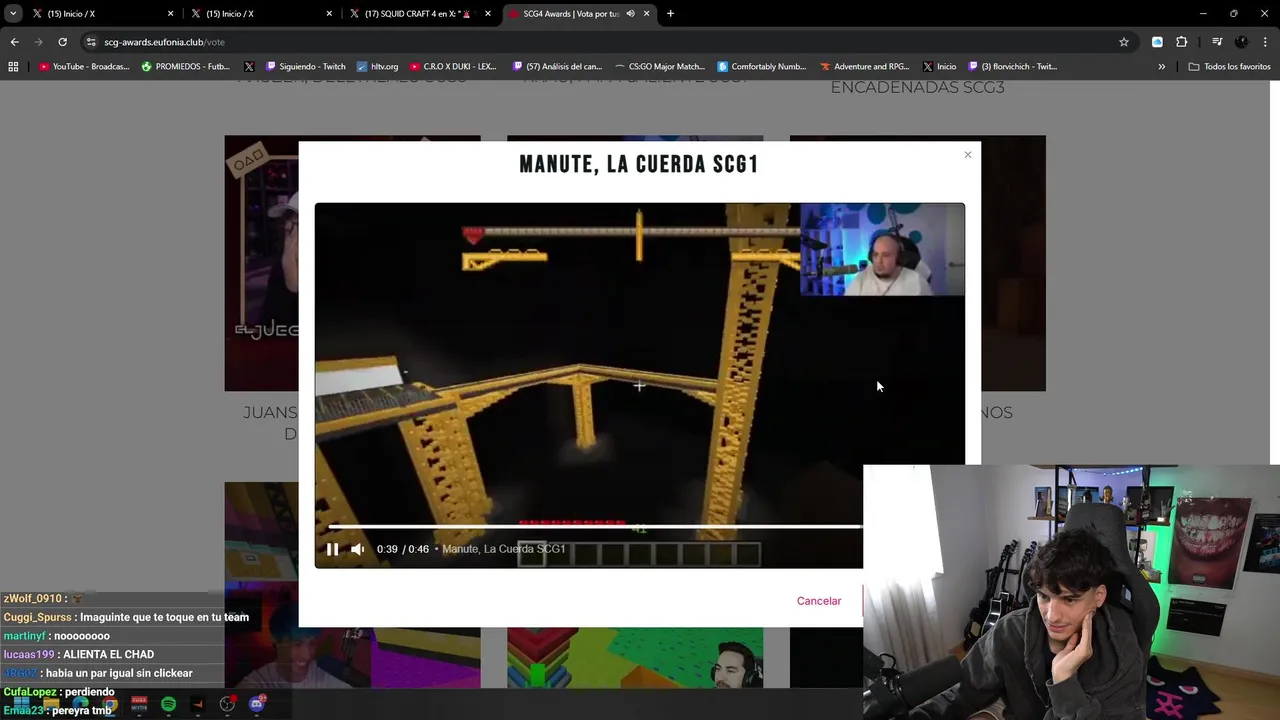Open the (57) Análisis del can... bookmark
Viewport: 1280px width, 720px height.
click(x=557, y=67)
